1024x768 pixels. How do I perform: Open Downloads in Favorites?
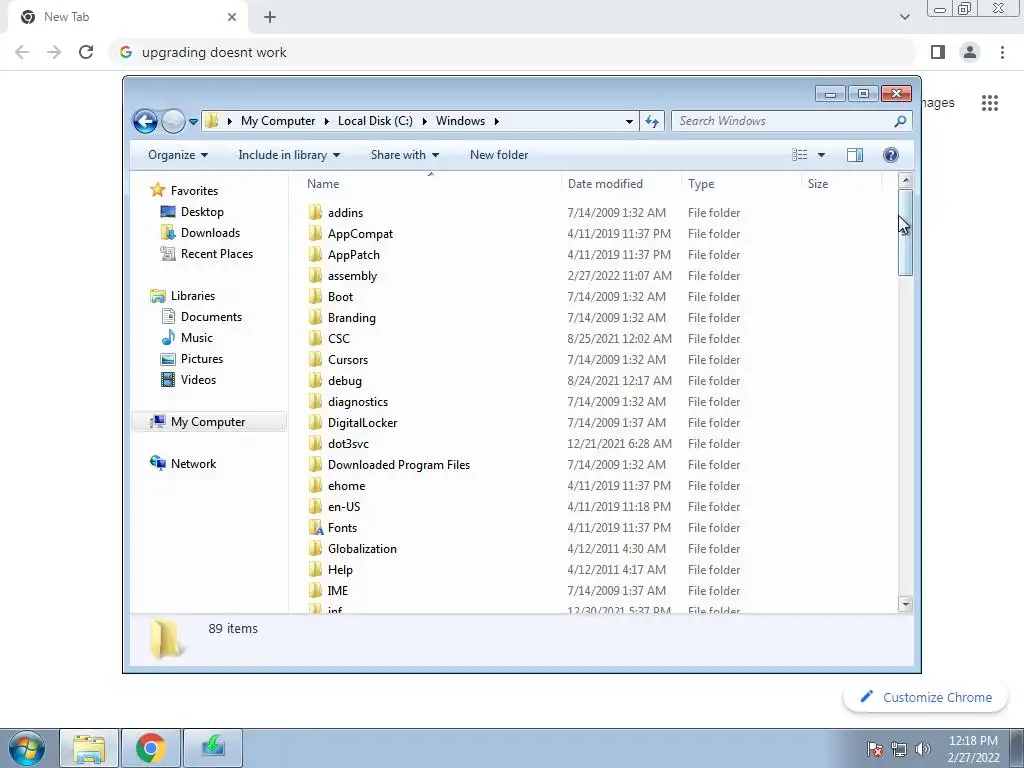coord(210,232)
